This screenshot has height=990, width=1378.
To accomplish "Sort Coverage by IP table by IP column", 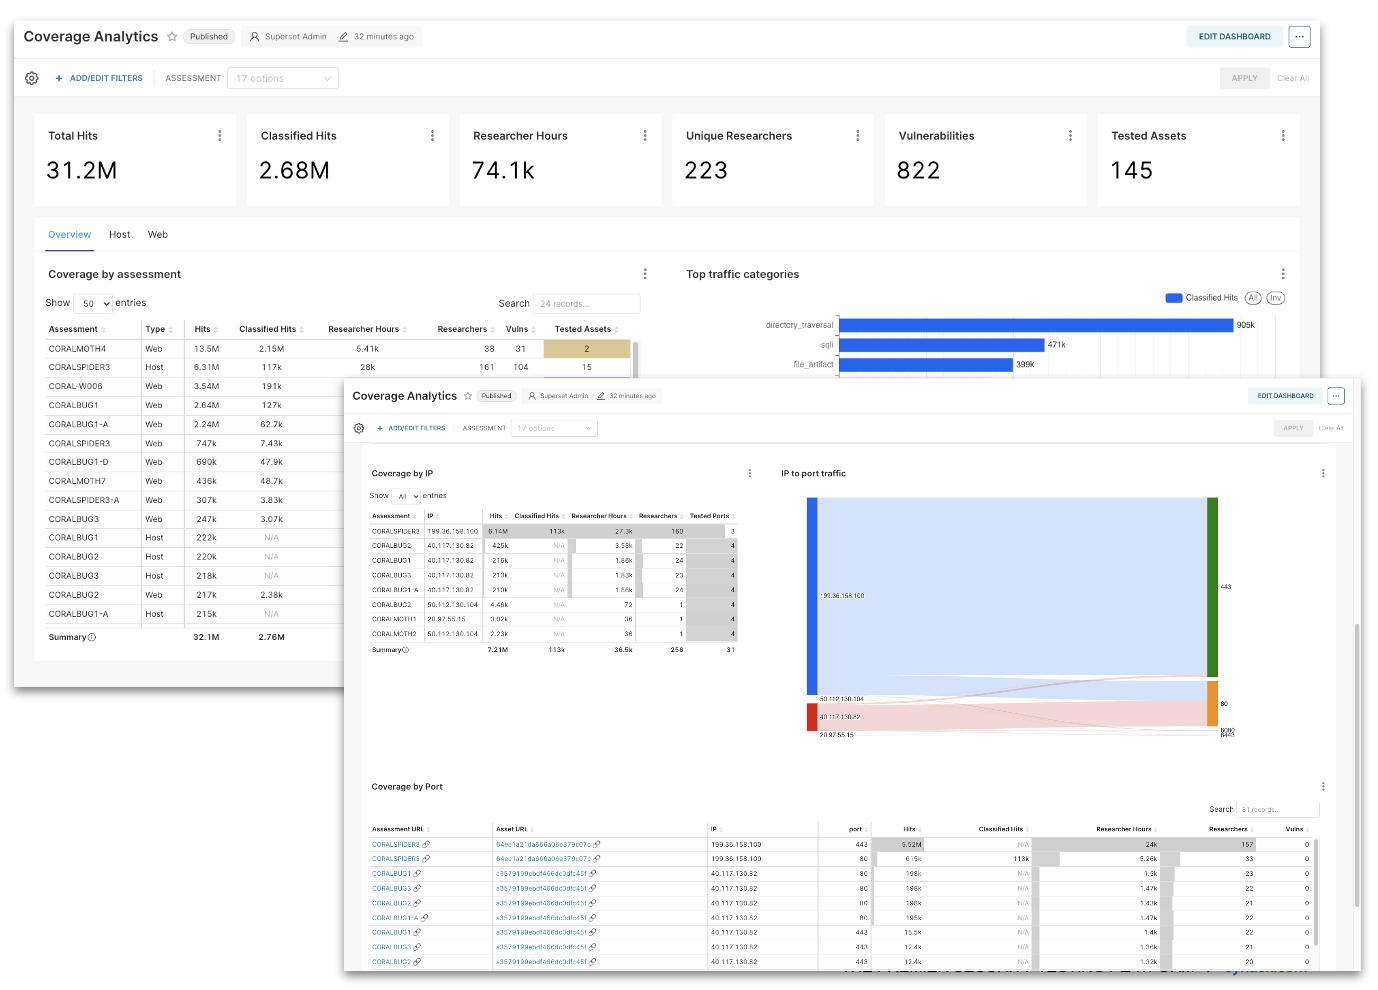I will (433, 516).
